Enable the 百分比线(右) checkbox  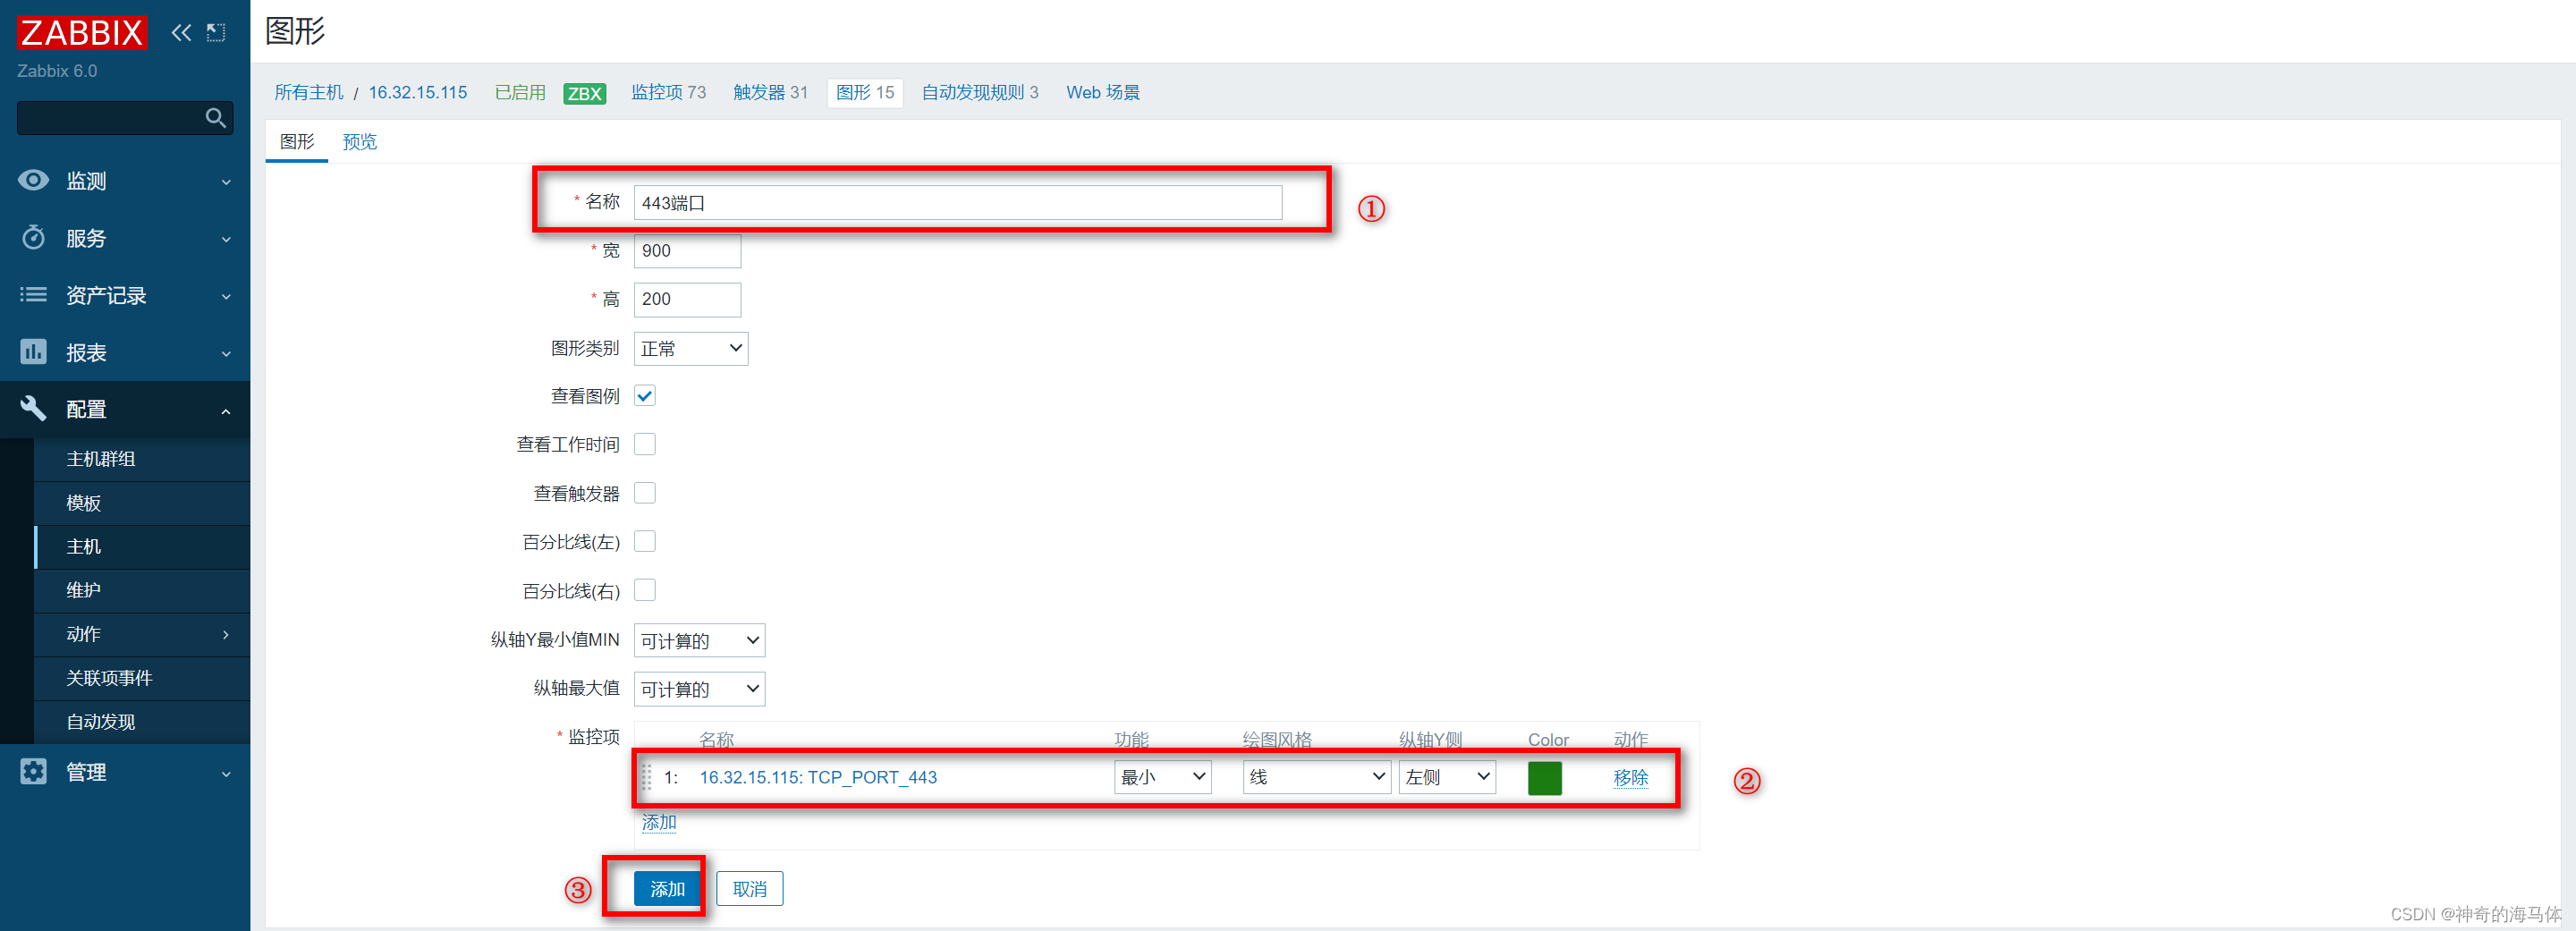[645, 590]
